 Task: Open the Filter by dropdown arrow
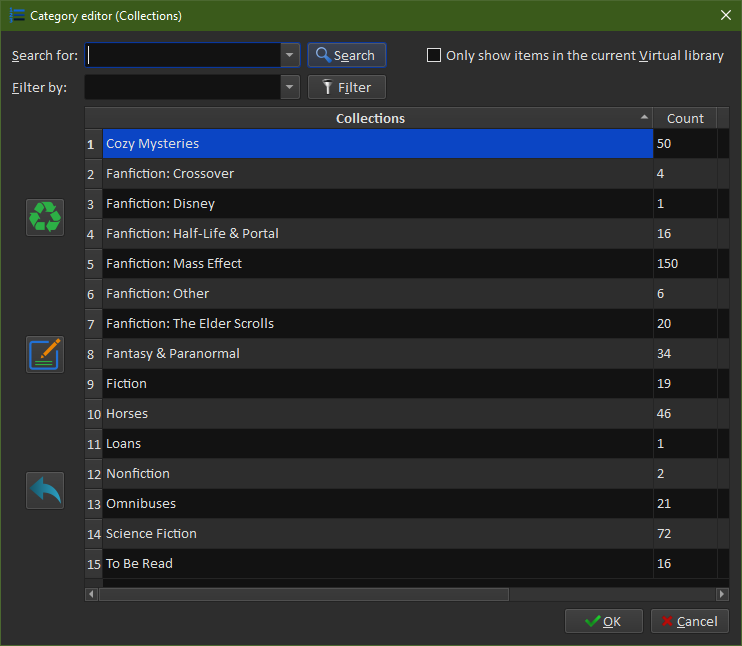[x=290, y=87]
